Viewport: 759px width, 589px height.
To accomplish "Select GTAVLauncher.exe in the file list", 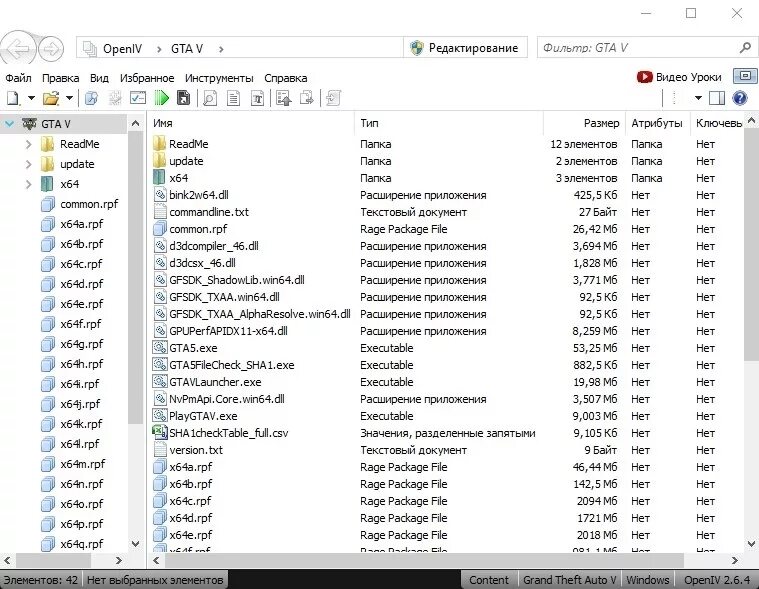I will (x=215, y=382).
